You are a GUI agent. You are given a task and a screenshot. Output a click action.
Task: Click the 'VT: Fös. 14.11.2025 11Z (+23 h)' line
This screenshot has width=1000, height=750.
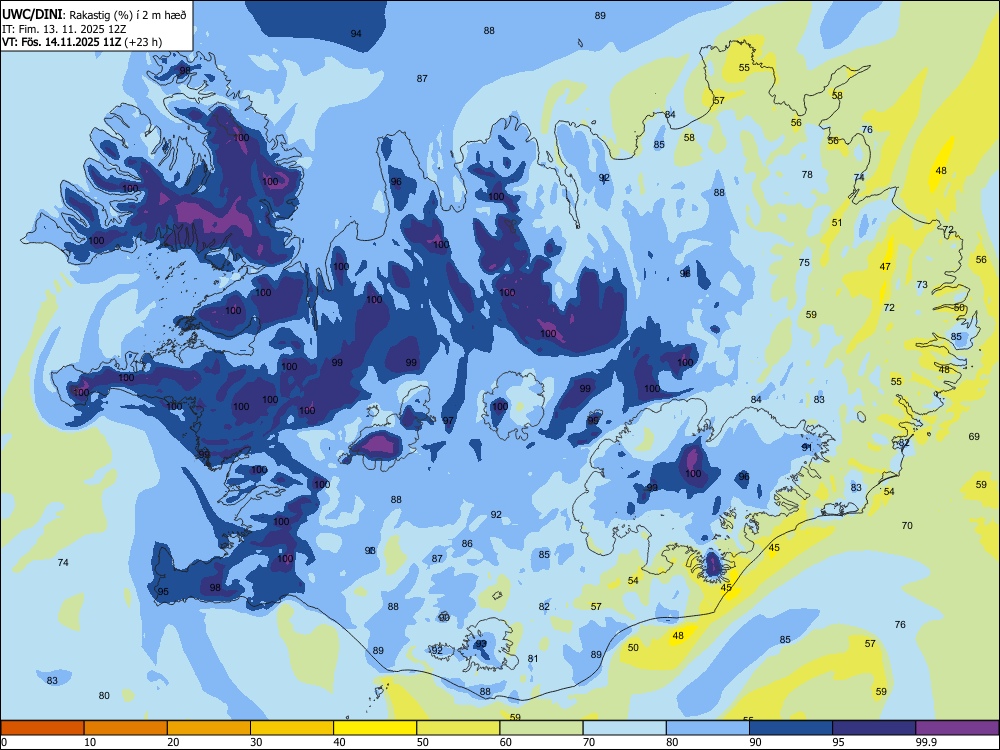pos(82,42)
